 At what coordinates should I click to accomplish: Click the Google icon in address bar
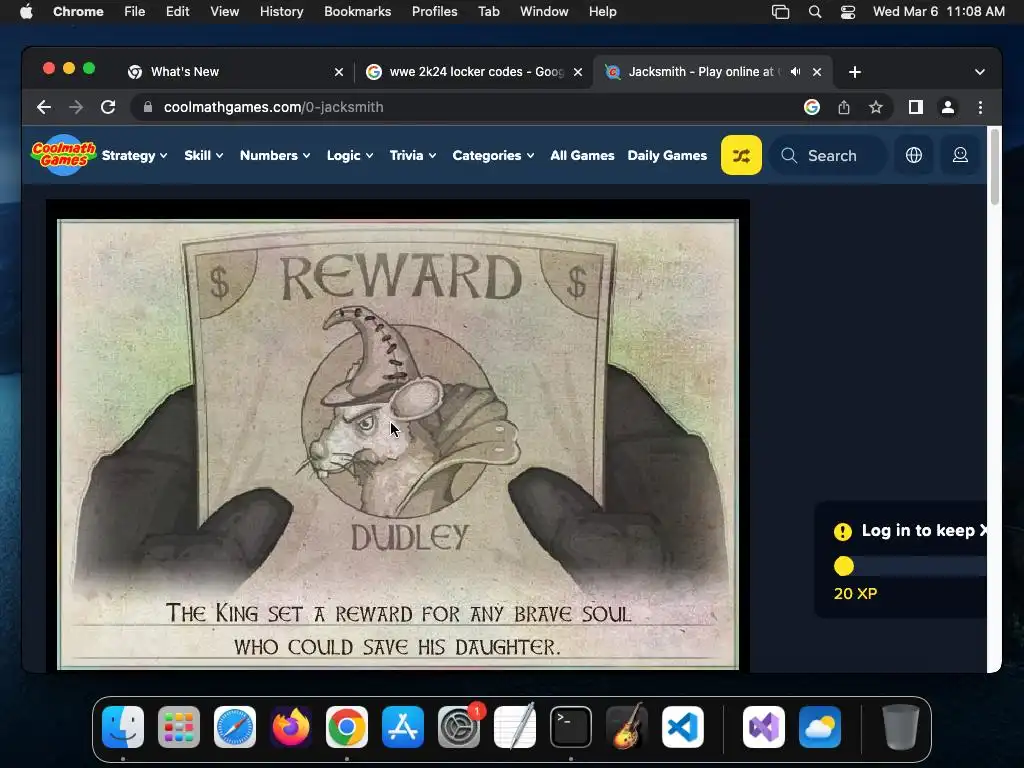click(812, 107)
